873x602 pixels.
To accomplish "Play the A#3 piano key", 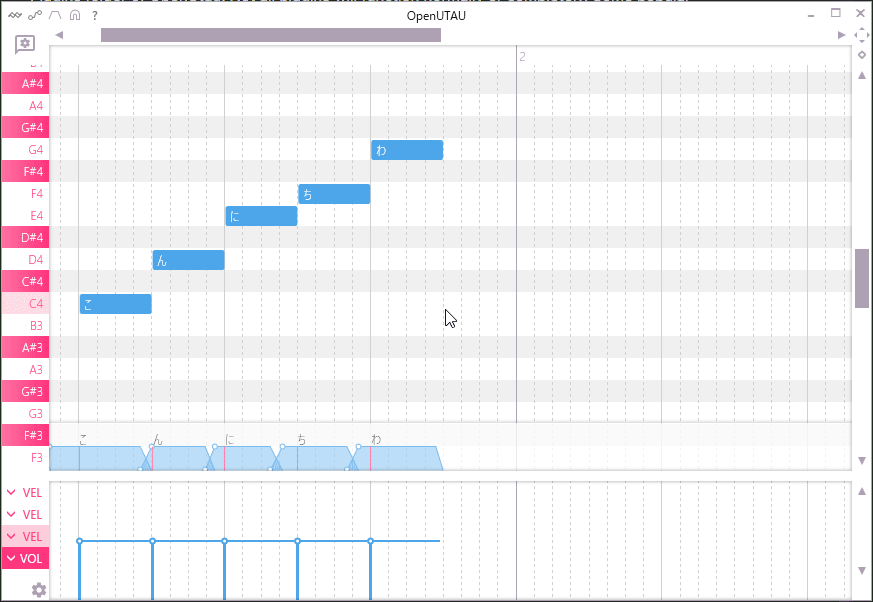I will pos(25,347).
